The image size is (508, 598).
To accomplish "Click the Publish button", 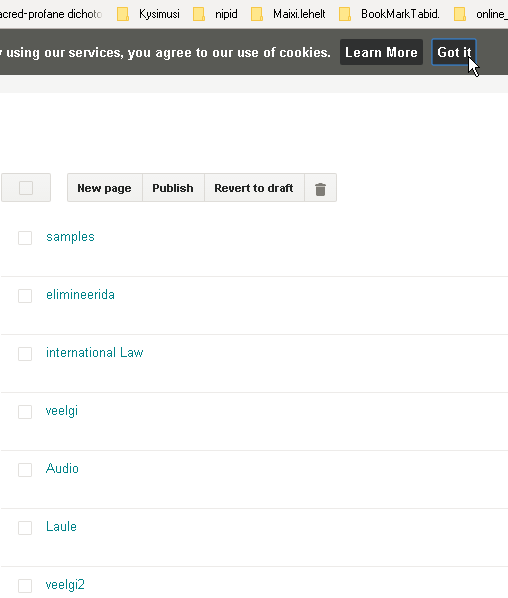I will click(174, 188).
